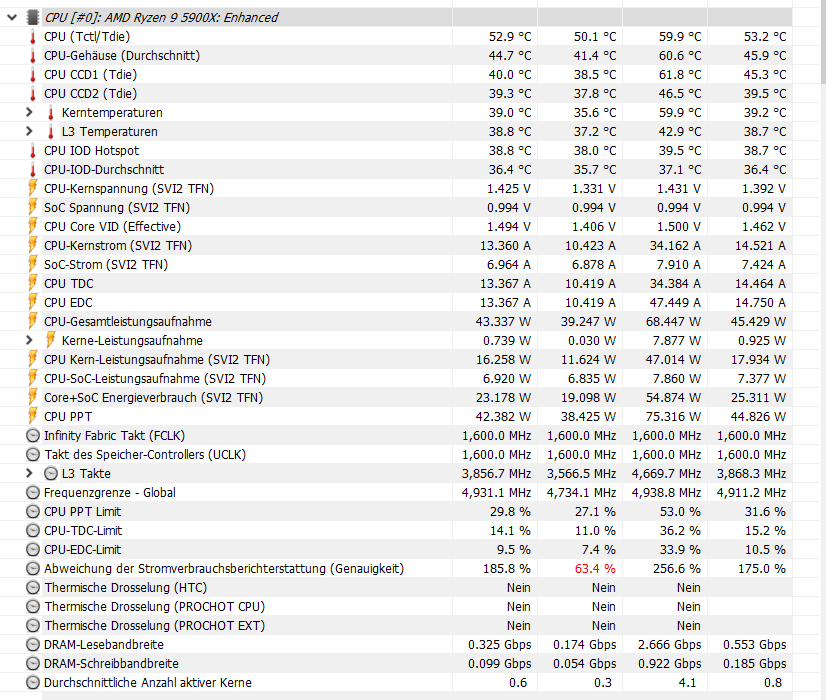Click the 47.449 A maximum CPU EDC value
826x700 pixels.
(x=675, y=302)
